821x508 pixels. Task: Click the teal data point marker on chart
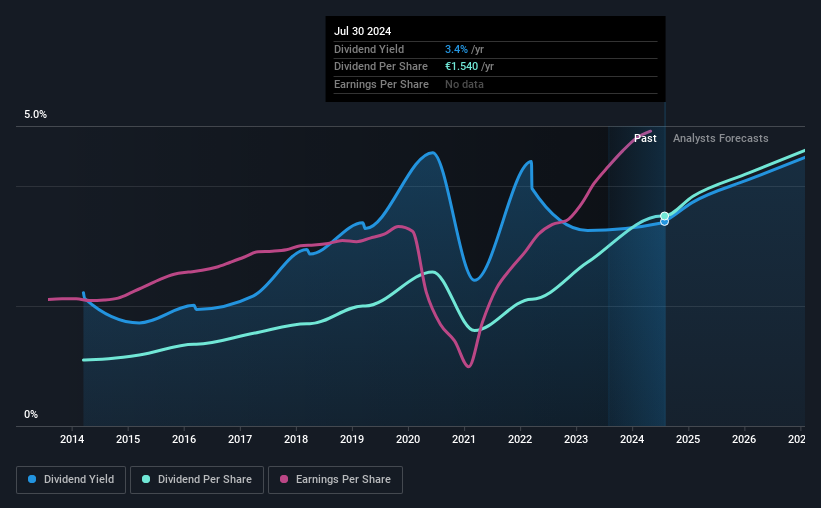[x=664, y=216]
